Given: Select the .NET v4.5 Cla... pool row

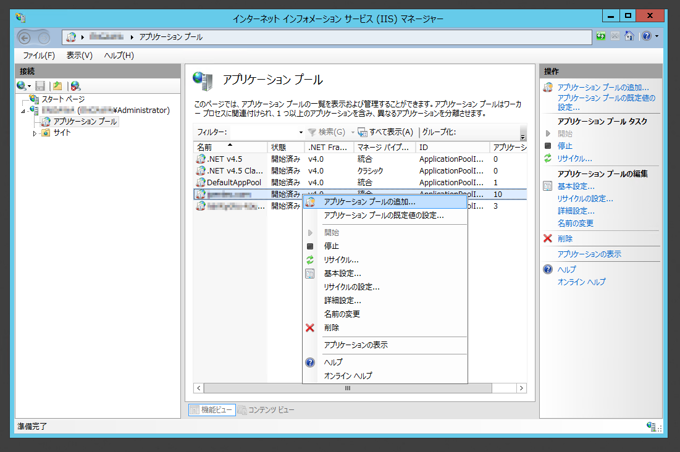Looking at the screenshot, I should tap(360, 171).
